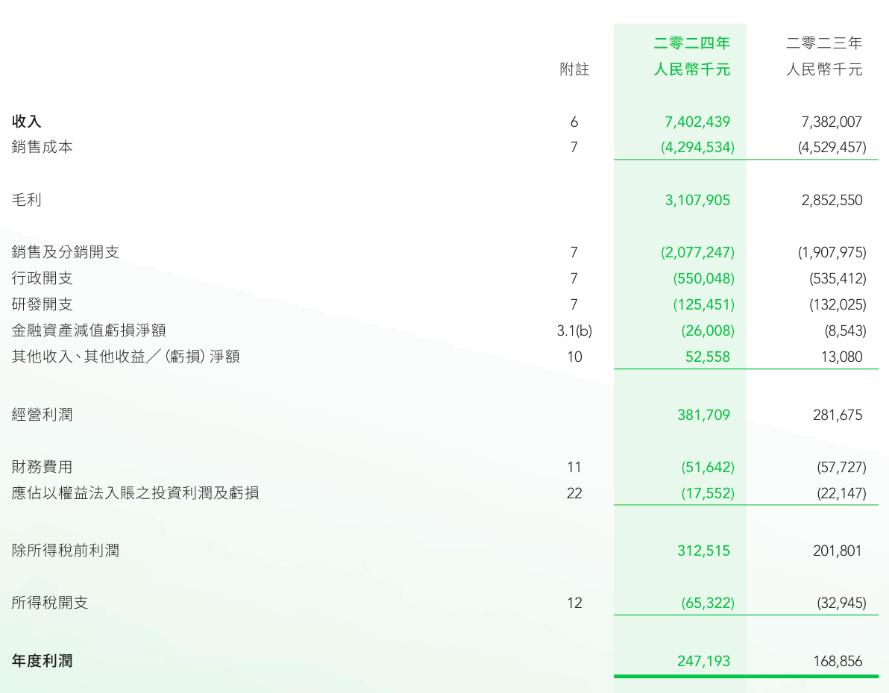This screenshot has width=889, height=693.
Task: Click the 二零二三年 column header
Action: (x=824, y=44)
